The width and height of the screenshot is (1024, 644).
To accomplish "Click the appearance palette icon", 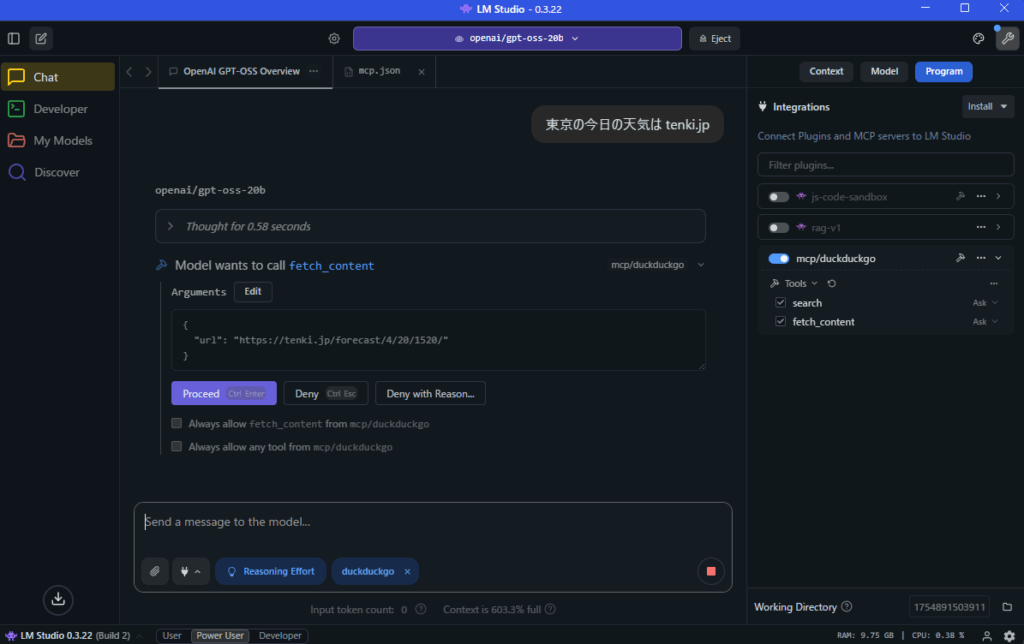I will pos(979,39).
